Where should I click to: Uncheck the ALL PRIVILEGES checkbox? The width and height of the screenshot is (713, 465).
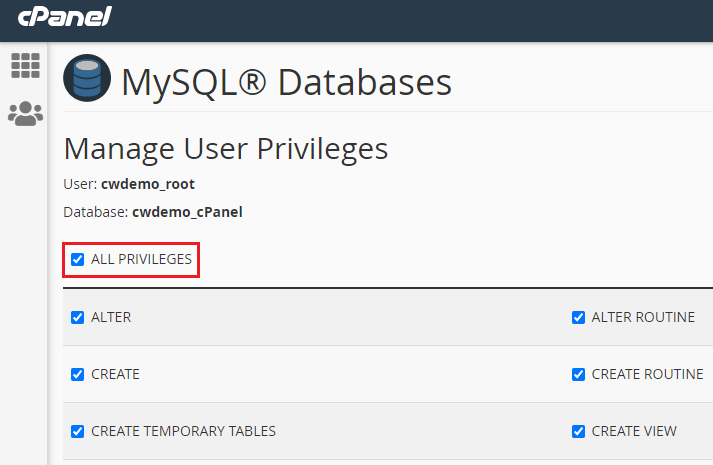click(x=78, y=260)
